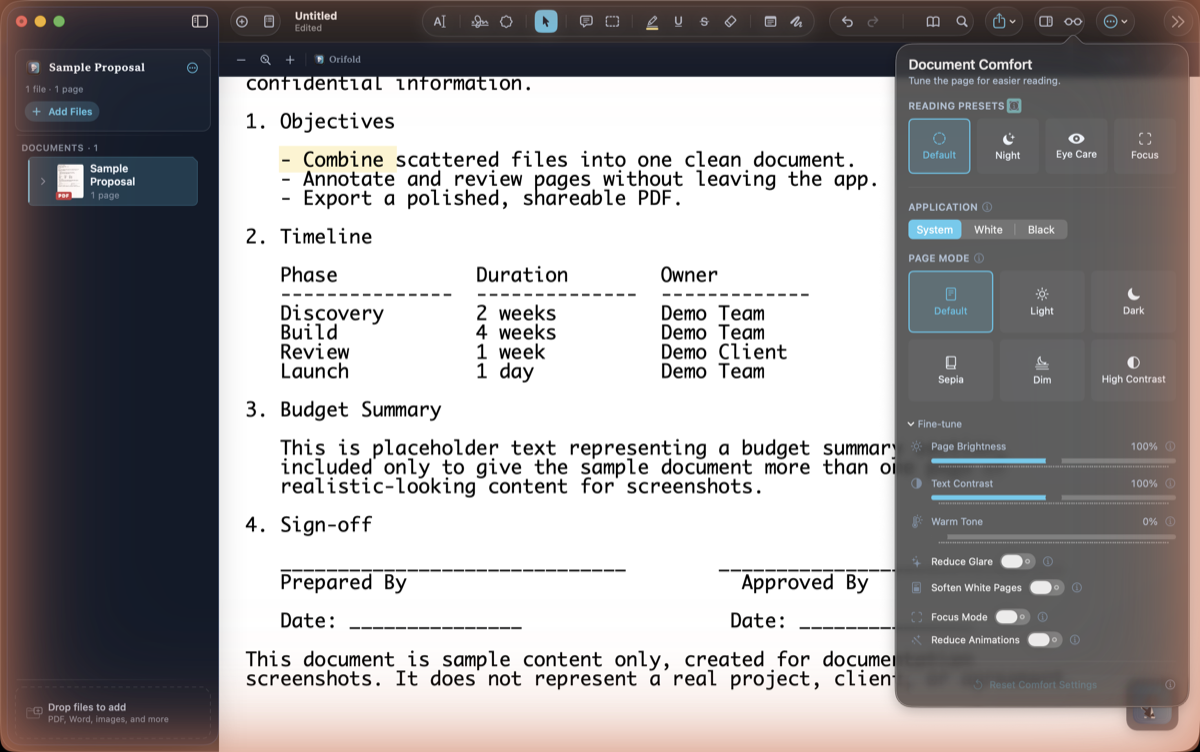1200x752 pixels.
Task: Choose the High Contrast page mode
Action: pos(1133,370)
